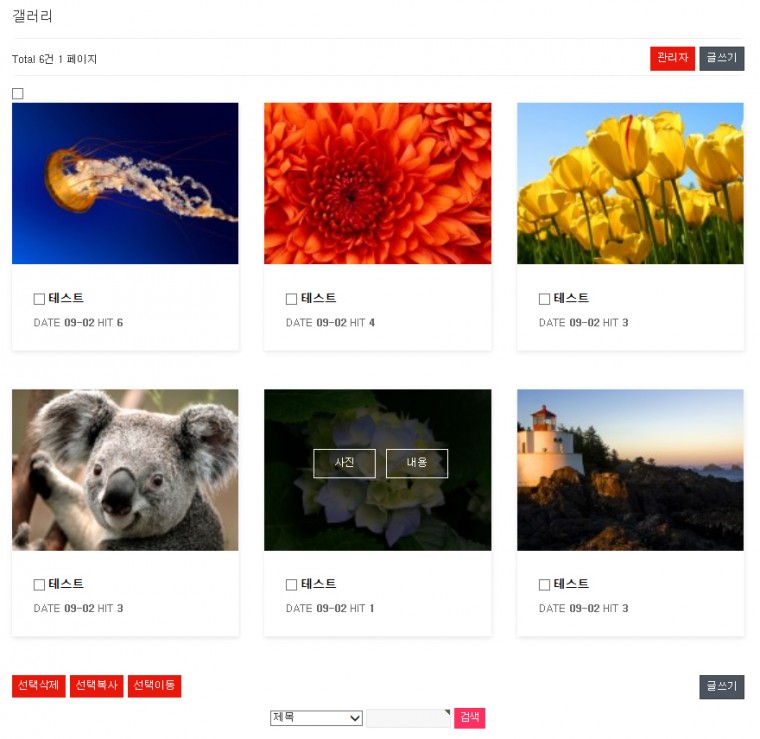Click 선택삭제 to delete selected posts
The image size is (760, 739).
[39, 686]
